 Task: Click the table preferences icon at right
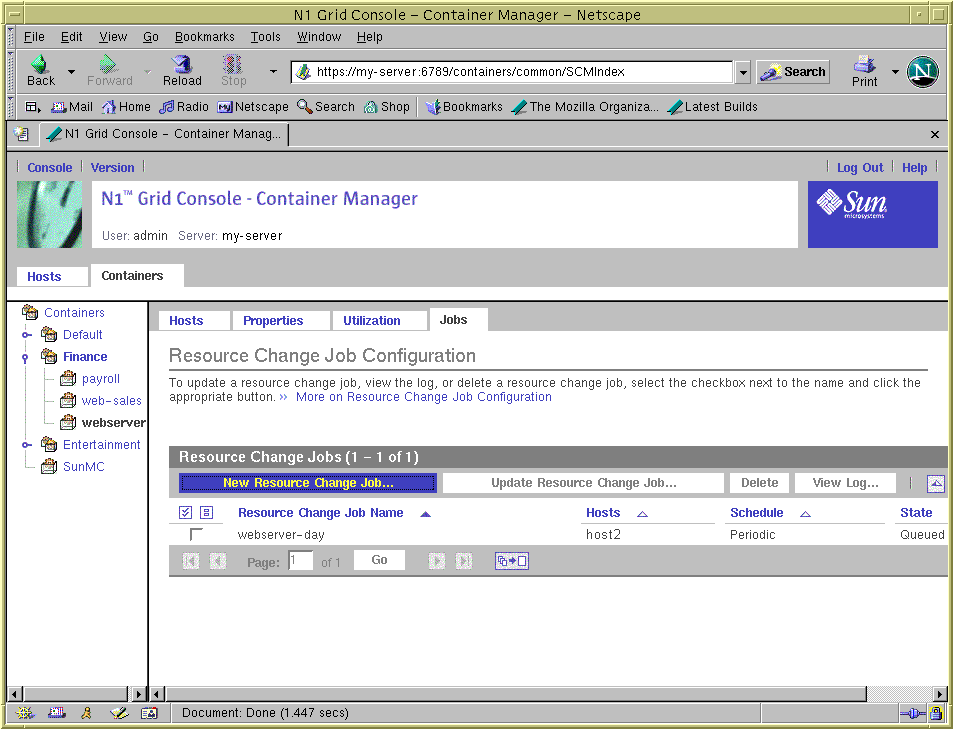pos(936,484)
